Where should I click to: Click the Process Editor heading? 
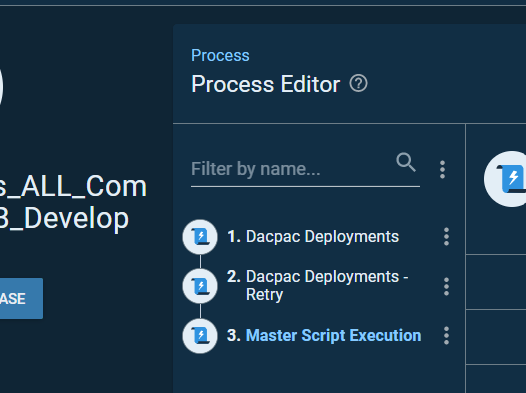pos(266,84)
